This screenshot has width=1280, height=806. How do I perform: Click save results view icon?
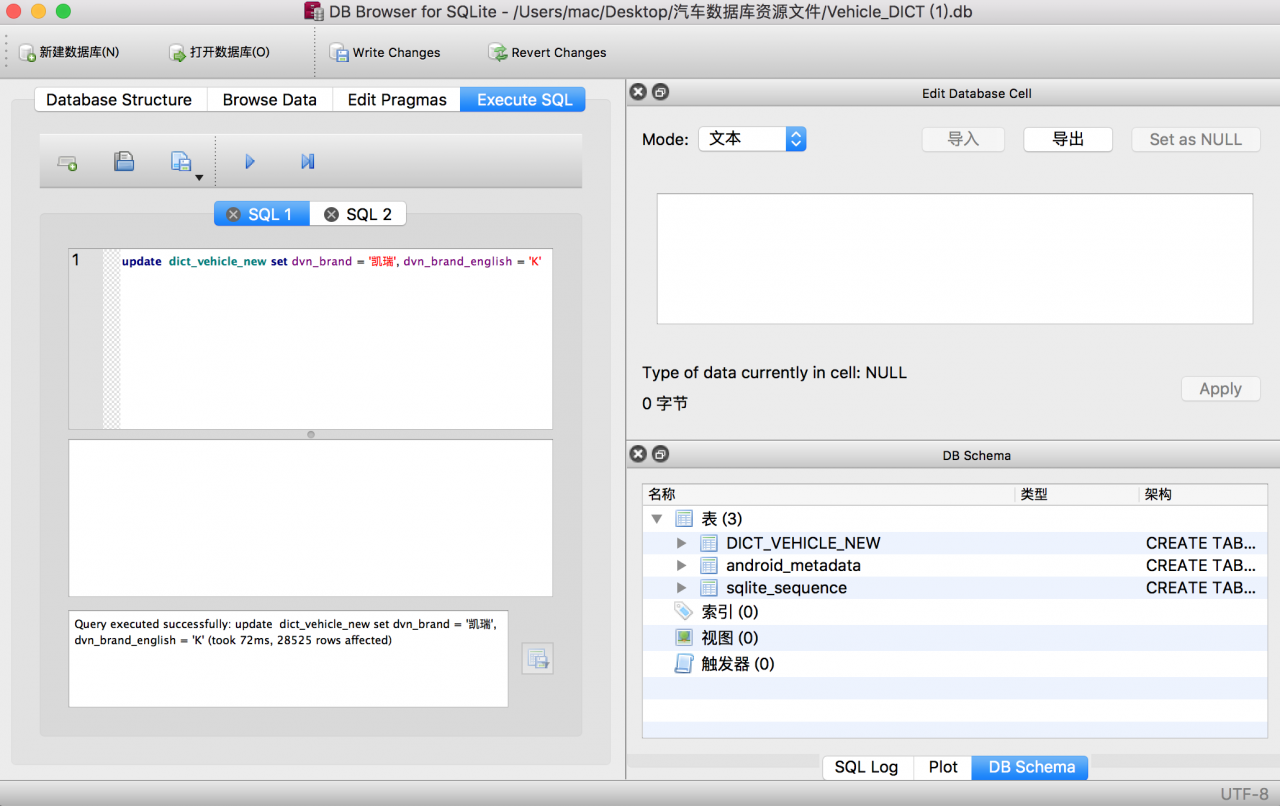pos(537,659)
